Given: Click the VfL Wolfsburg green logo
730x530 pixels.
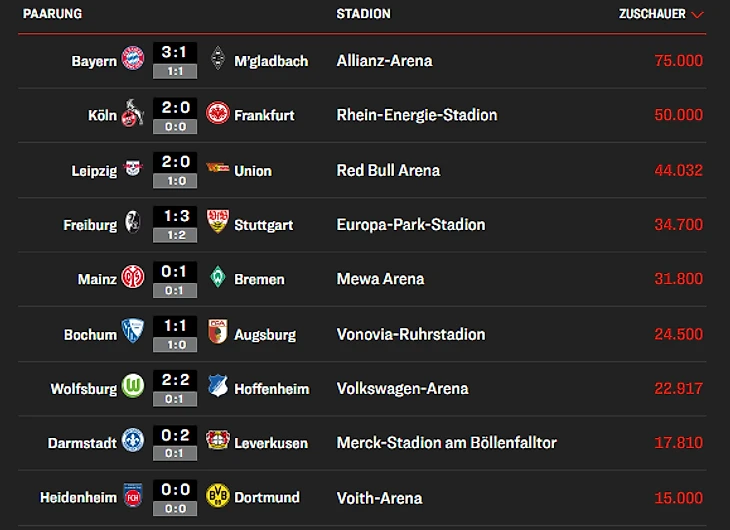Looking at the screenshot, I should coord(133,388).
